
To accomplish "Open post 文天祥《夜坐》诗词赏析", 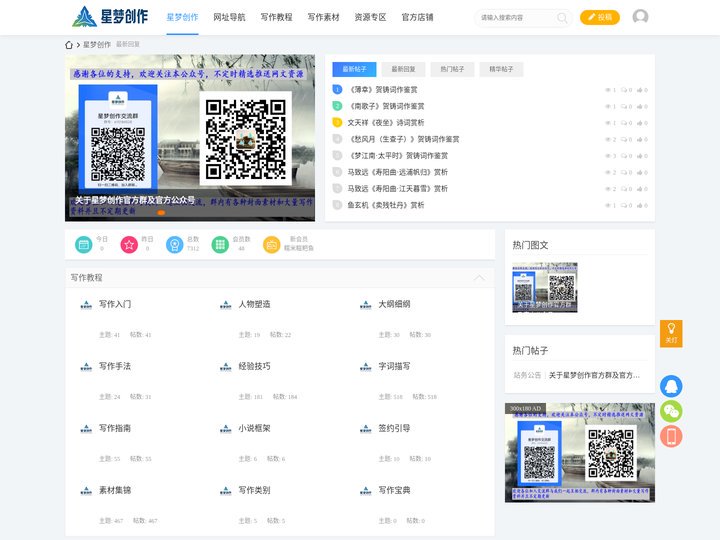I will (x=386, y=123).
